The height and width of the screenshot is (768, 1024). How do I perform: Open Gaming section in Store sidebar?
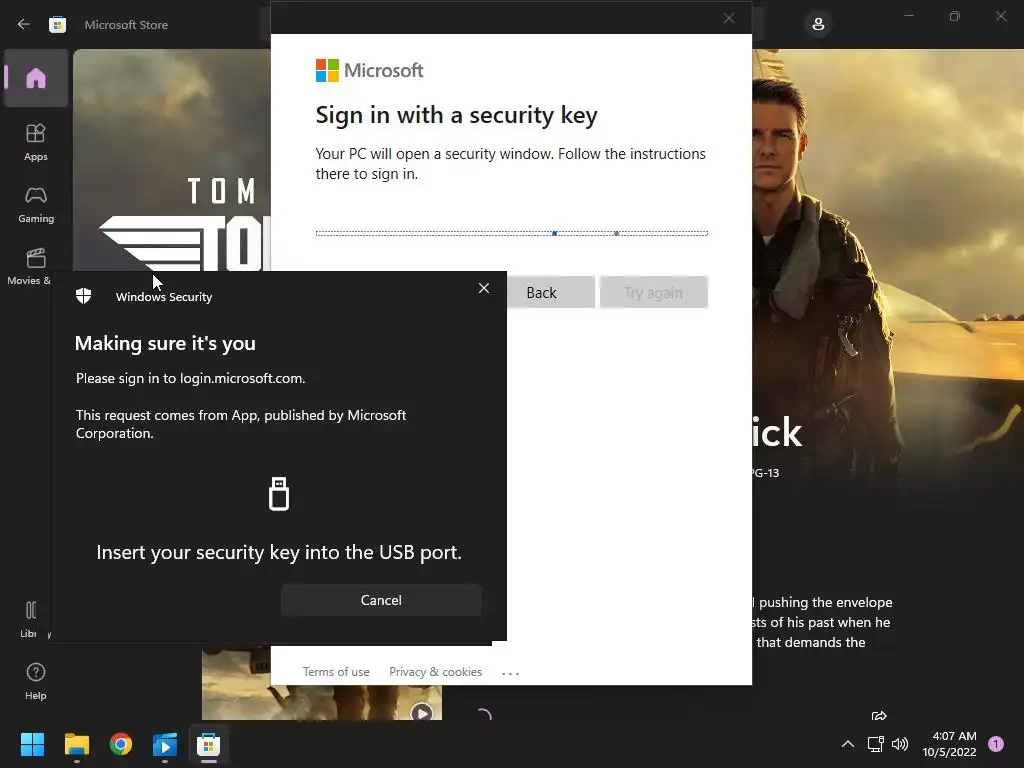(x=36, y=204)
